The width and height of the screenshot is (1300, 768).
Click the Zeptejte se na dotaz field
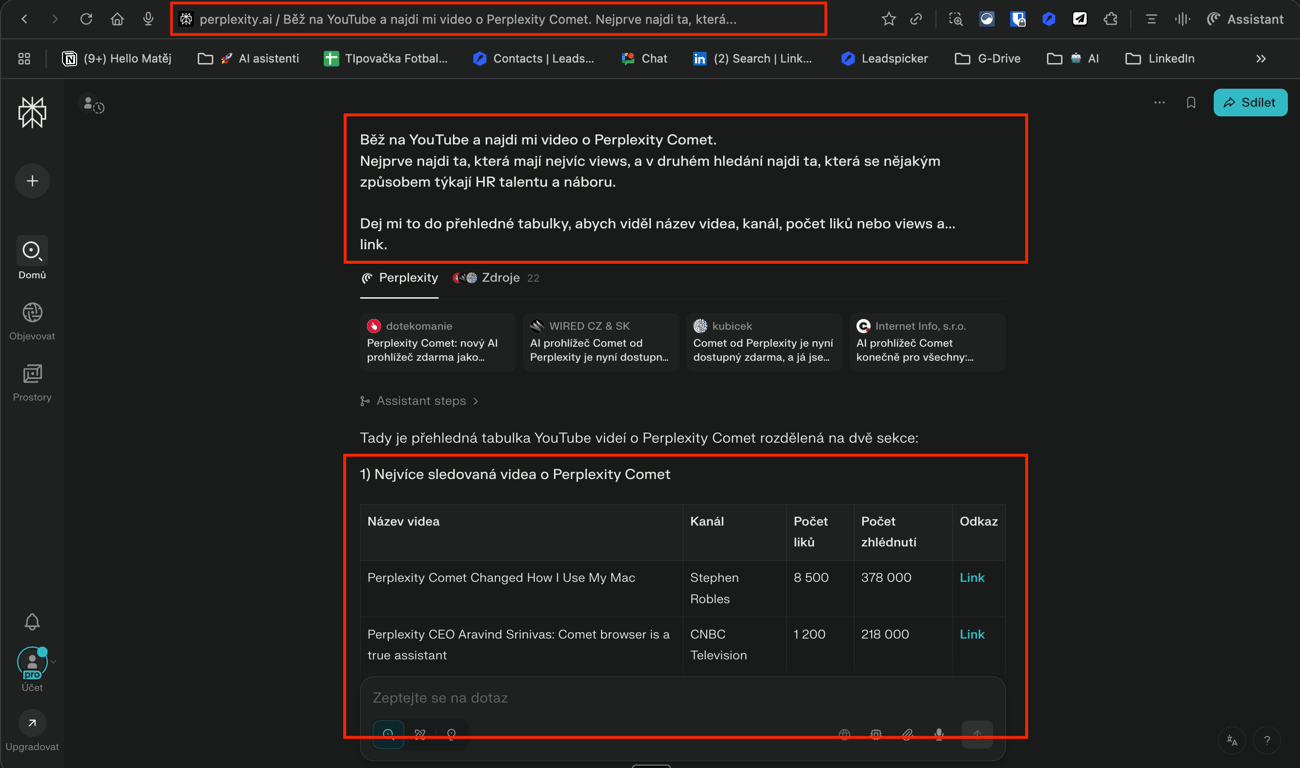(682, 698)
